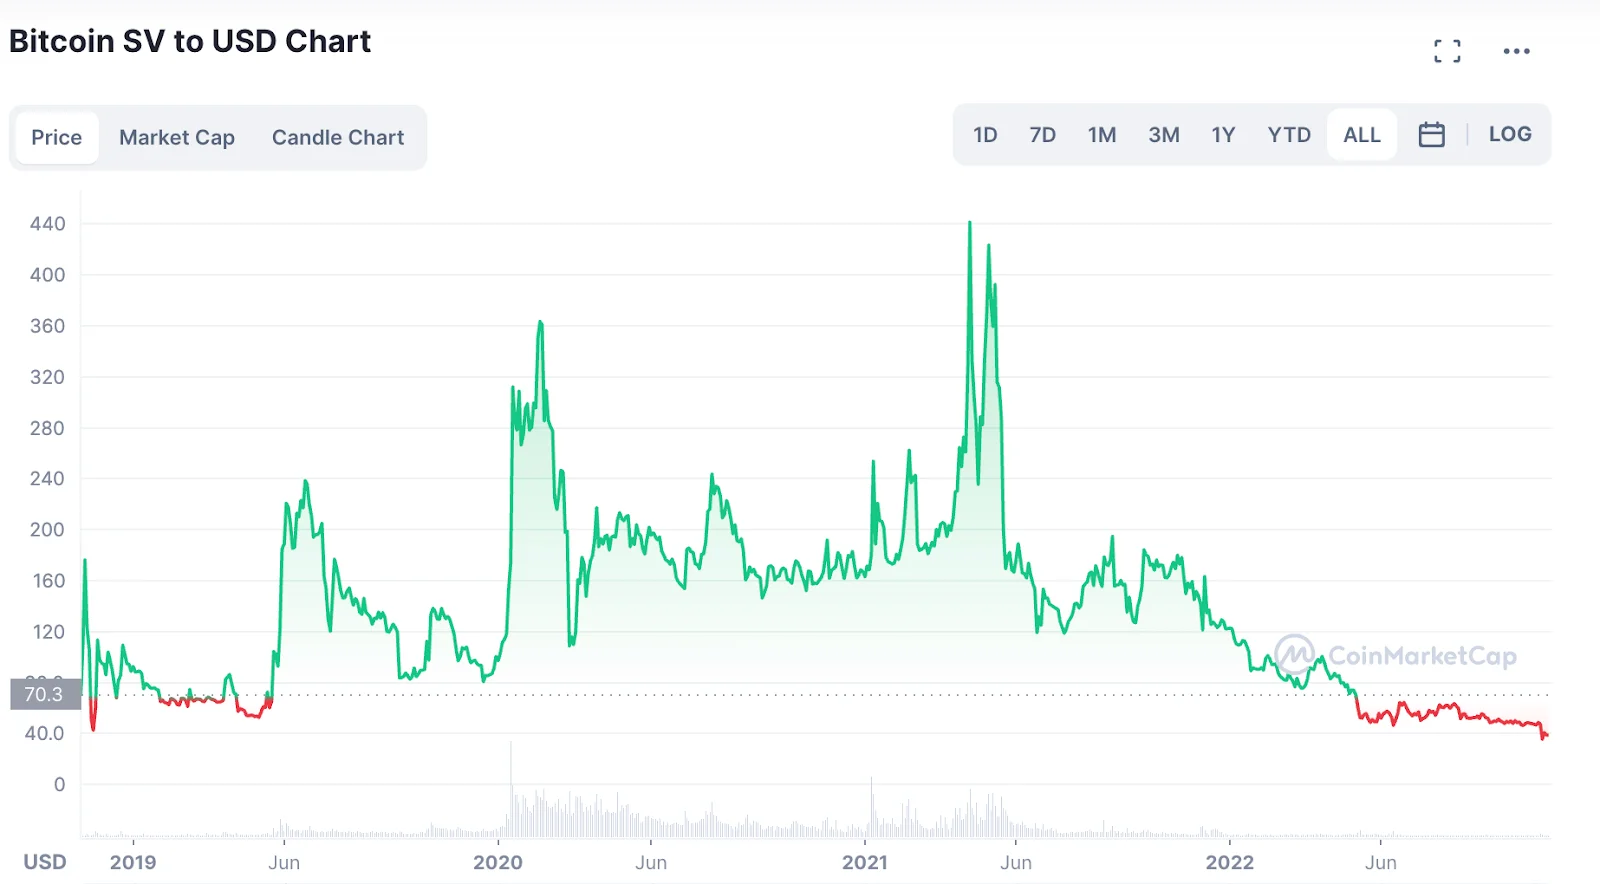Screen dimensions: 1600x884
Task: Switch to the Market Cap tab
Action: 177,138
